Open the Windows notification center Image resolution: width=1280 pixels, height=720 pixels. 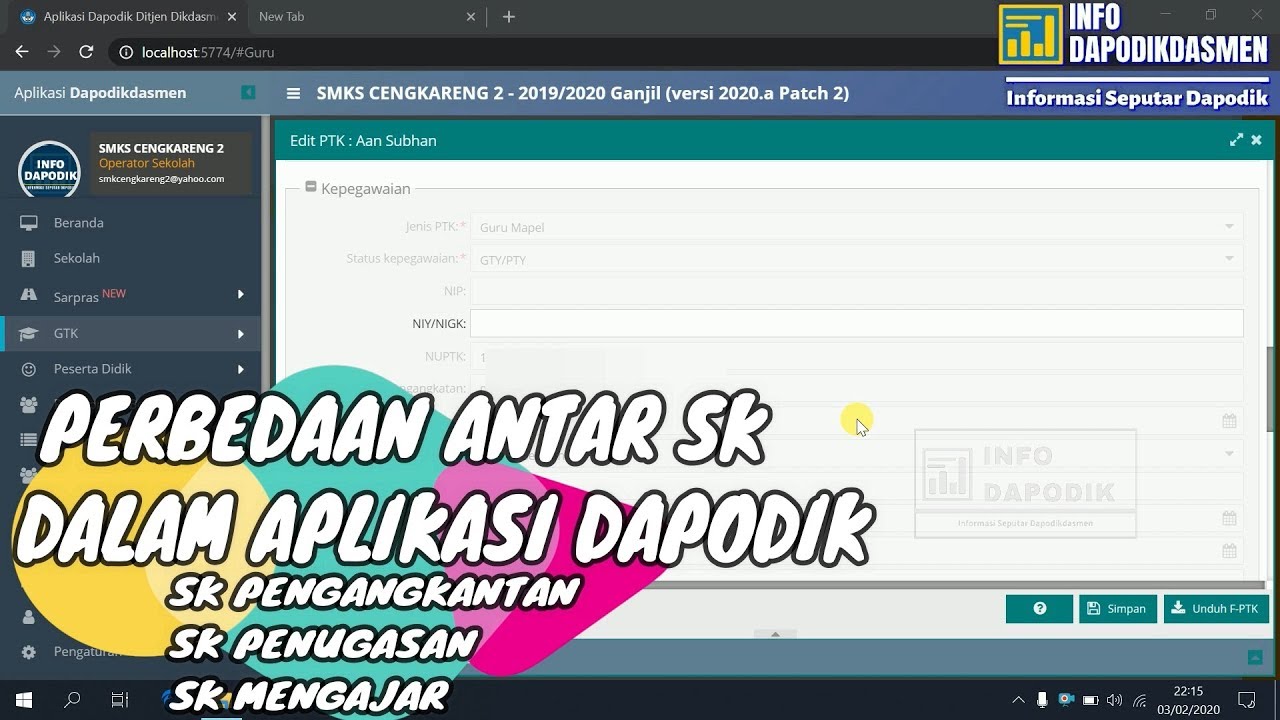(x=1247, y=699)
